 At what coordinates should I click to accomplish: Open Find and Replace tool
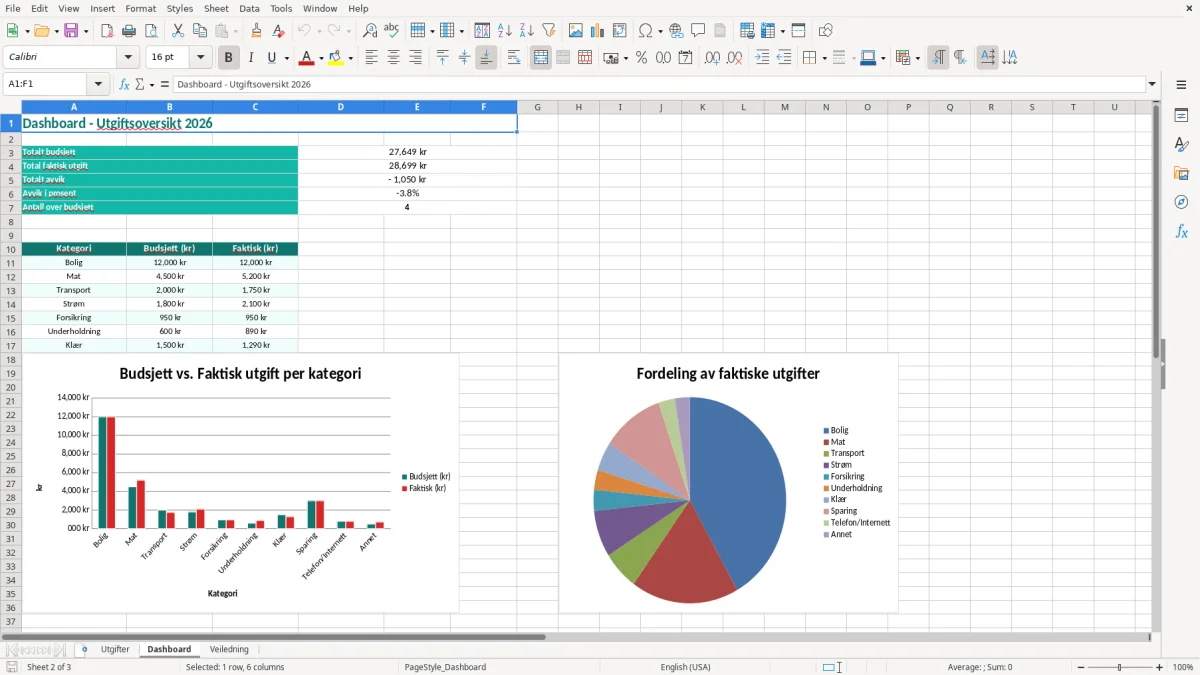click(x=370, y=31)
